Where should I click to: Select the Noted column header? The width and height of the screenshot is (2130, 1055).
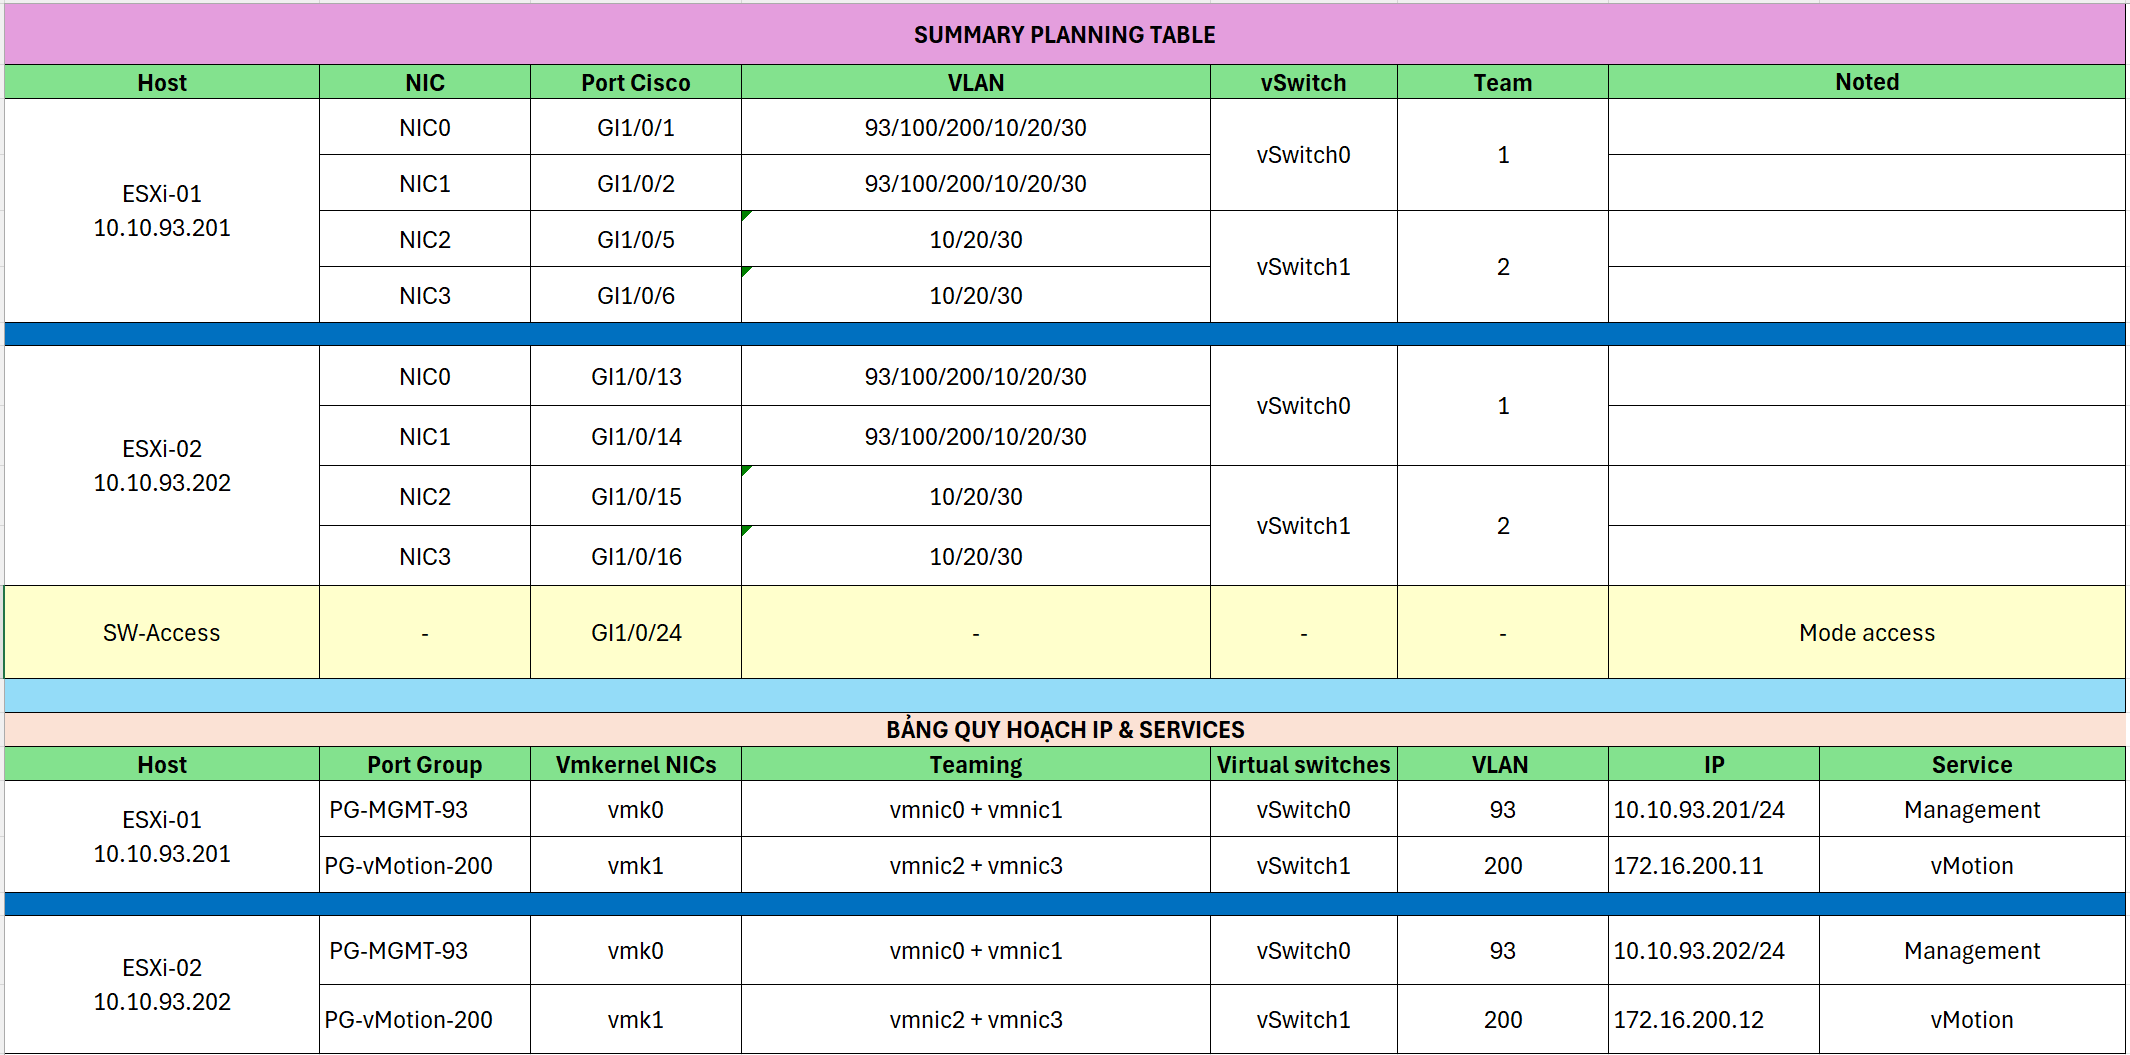point(1867,82)
